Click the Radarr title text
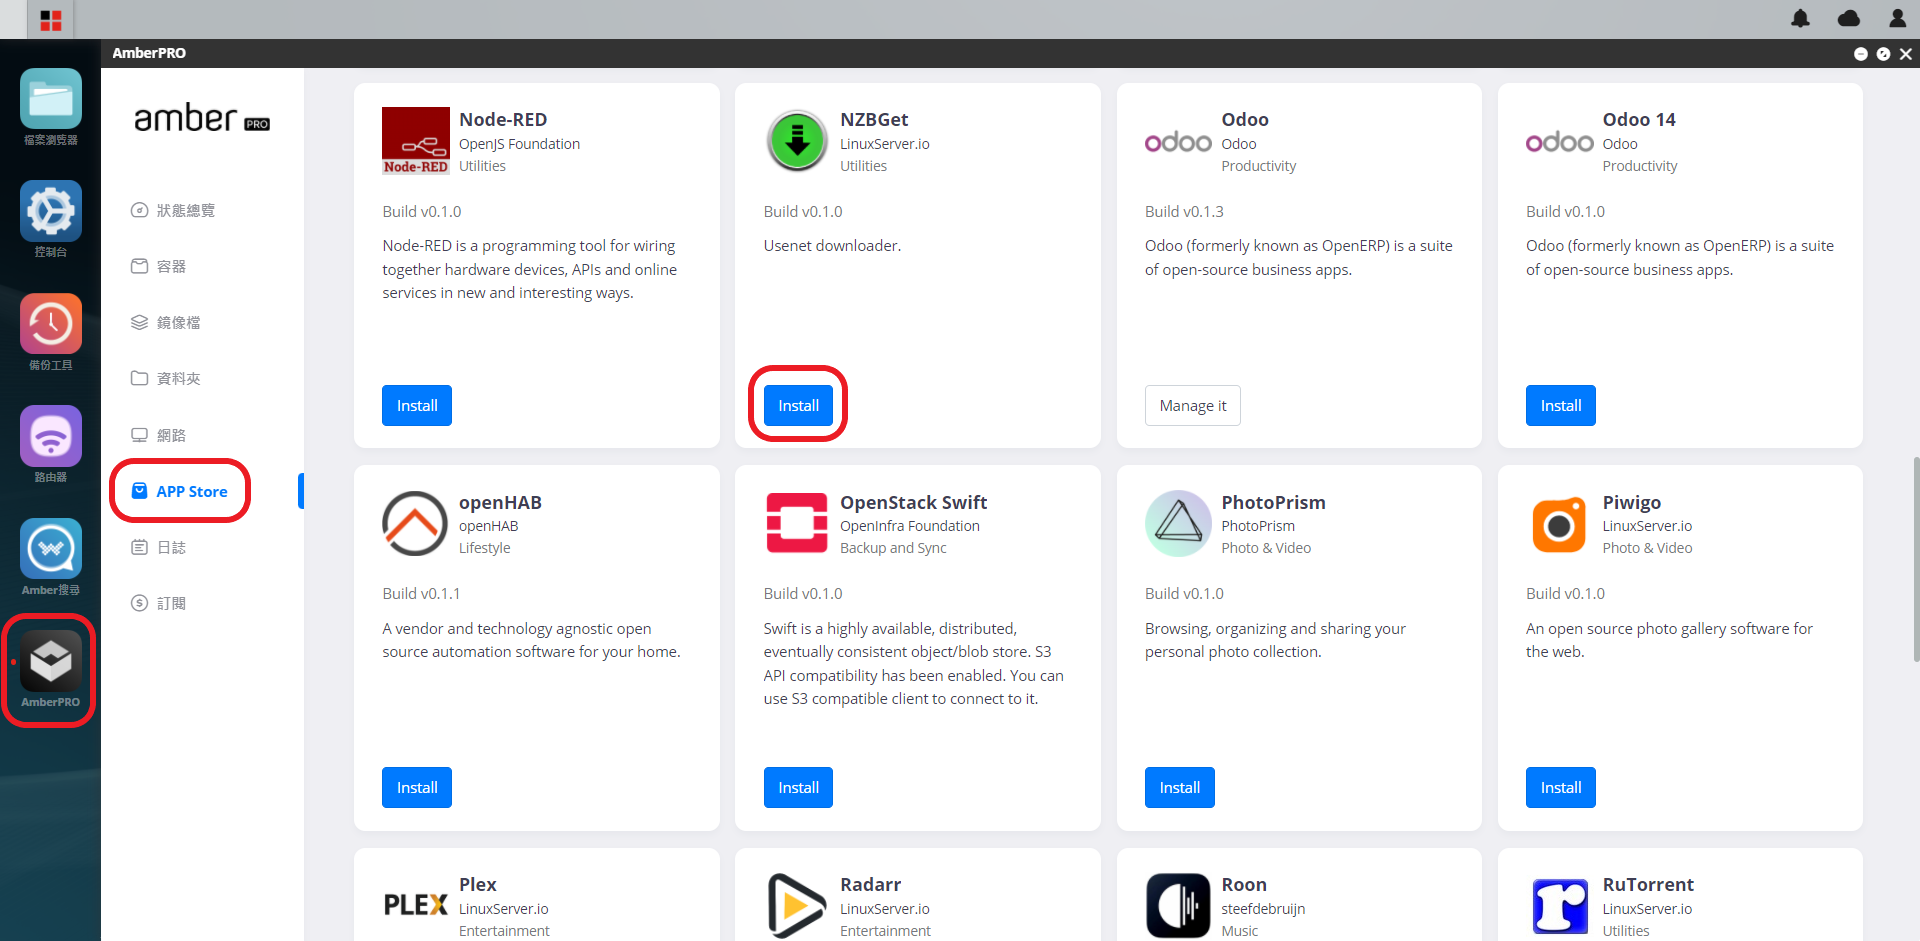This screenshot has height=941, width=1920. coord(871,884)
